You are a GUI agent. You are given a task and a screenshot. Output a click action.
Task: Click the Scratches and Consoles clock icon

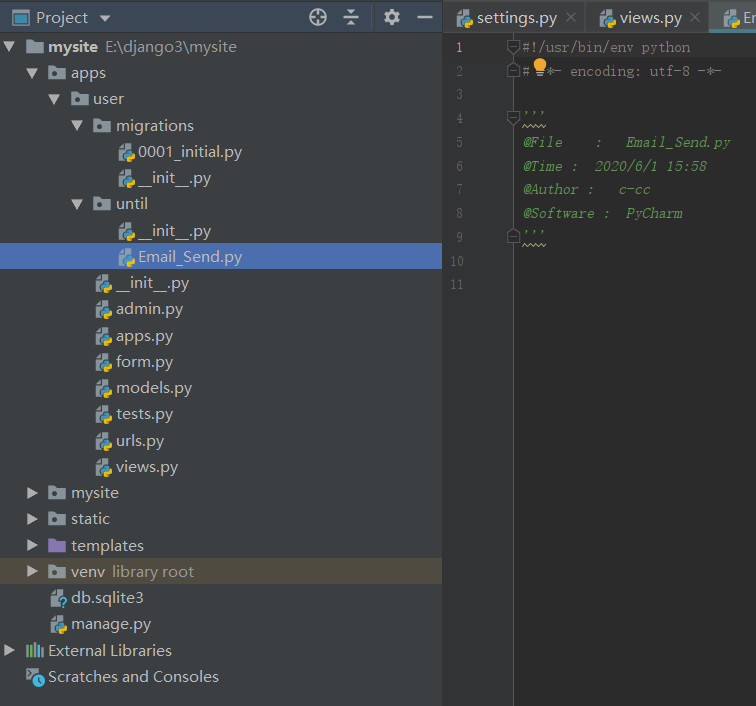click(35, 678)
